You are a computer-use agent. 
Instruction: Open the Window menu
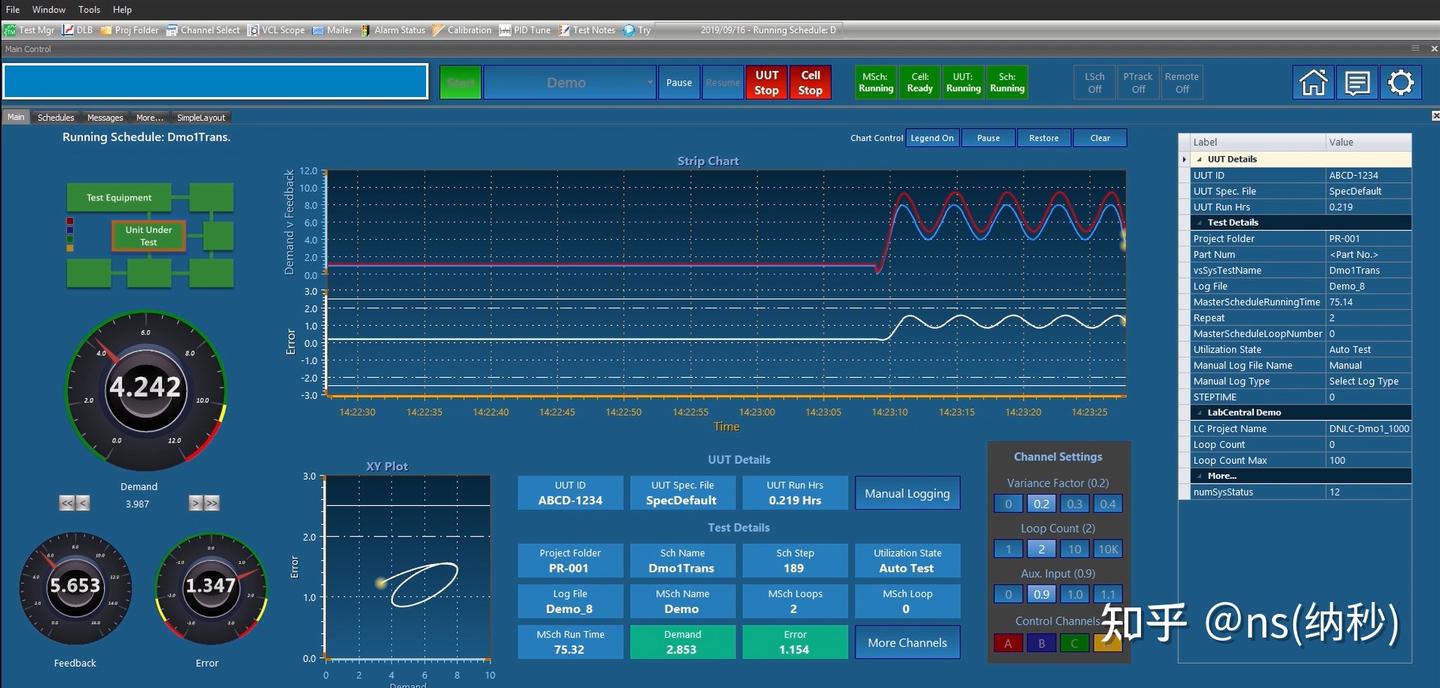(x=48, y=9)
